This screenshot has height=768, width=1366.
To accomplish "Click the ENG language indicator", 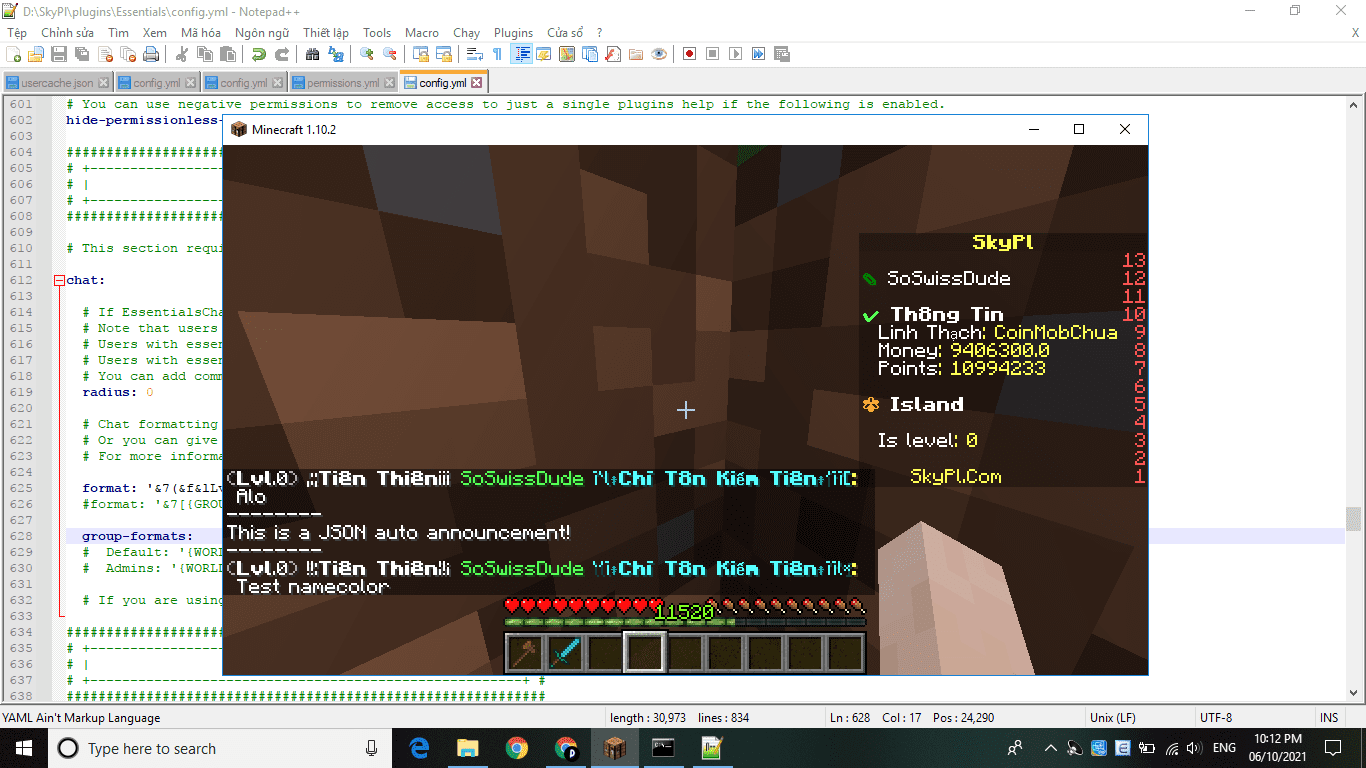I will tap(1224, 748).
